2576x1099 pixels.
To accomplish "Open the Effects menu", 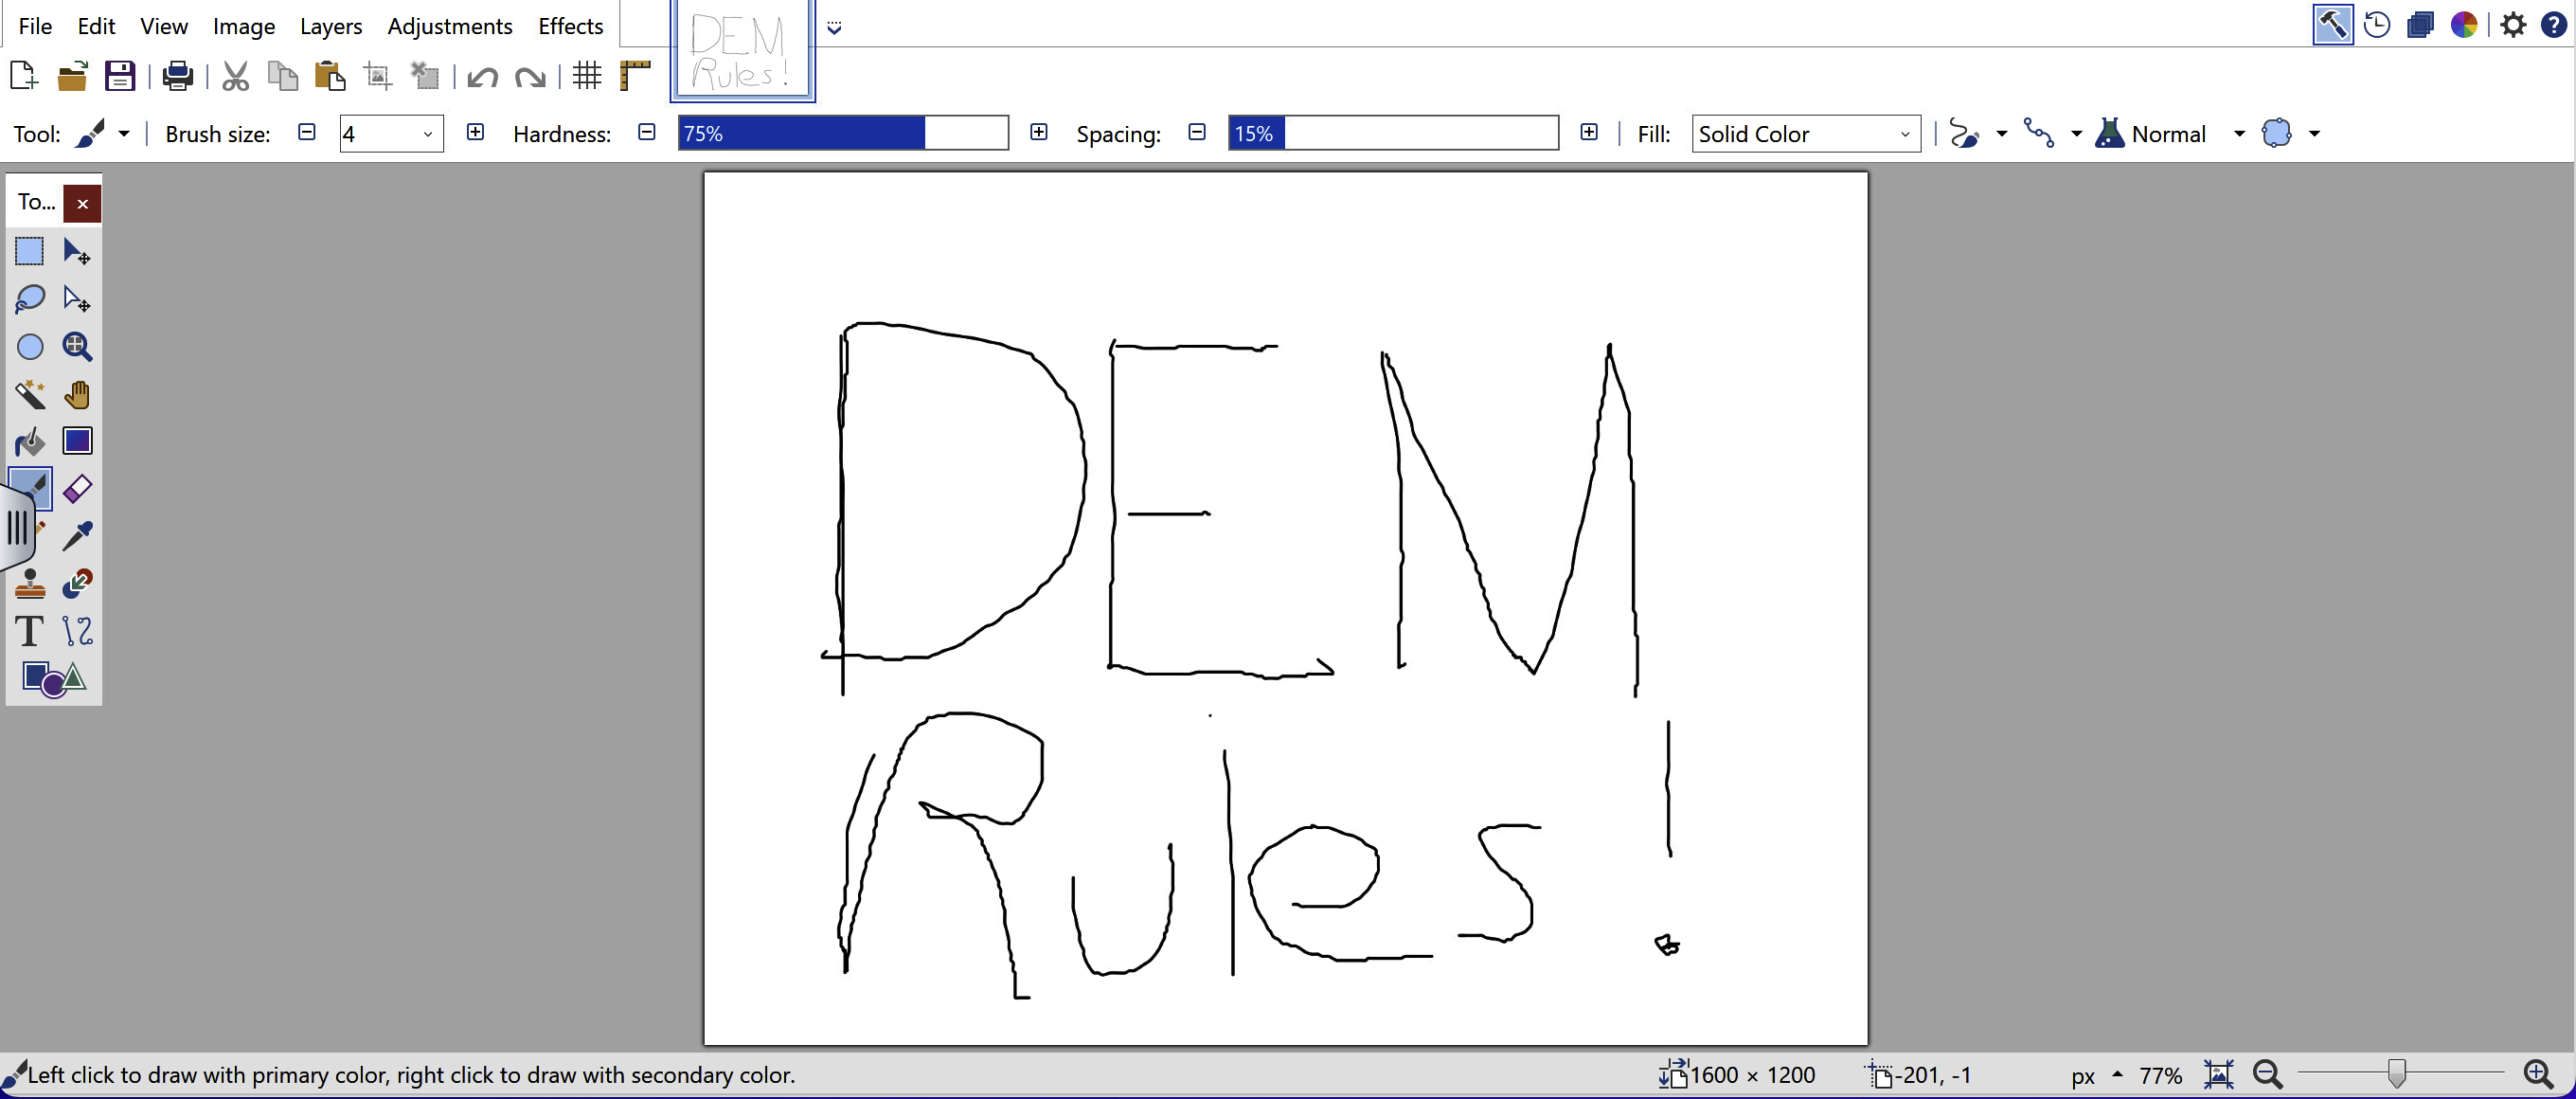I will (x=570, y=26).
